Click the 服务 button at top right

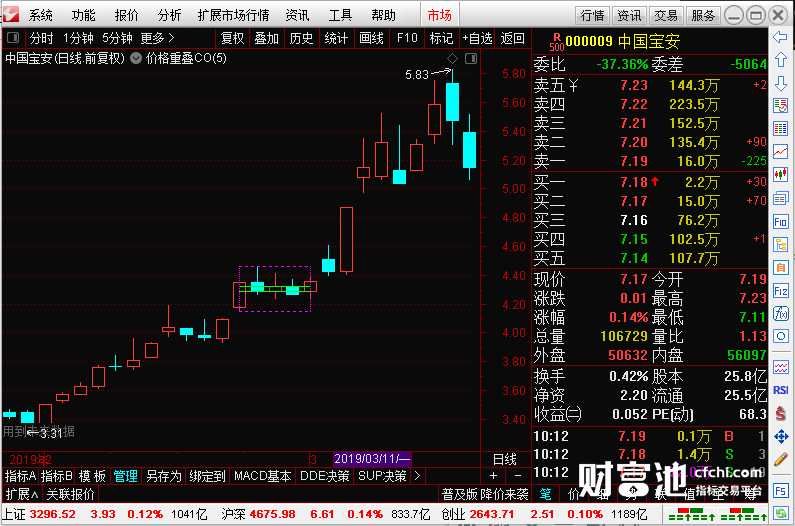pyautogui.click(x=703, y=16)
